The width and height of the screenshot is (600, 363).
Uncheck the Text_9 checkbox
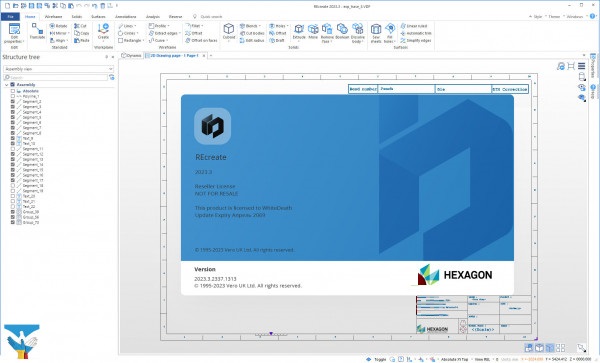click(13, 138)
